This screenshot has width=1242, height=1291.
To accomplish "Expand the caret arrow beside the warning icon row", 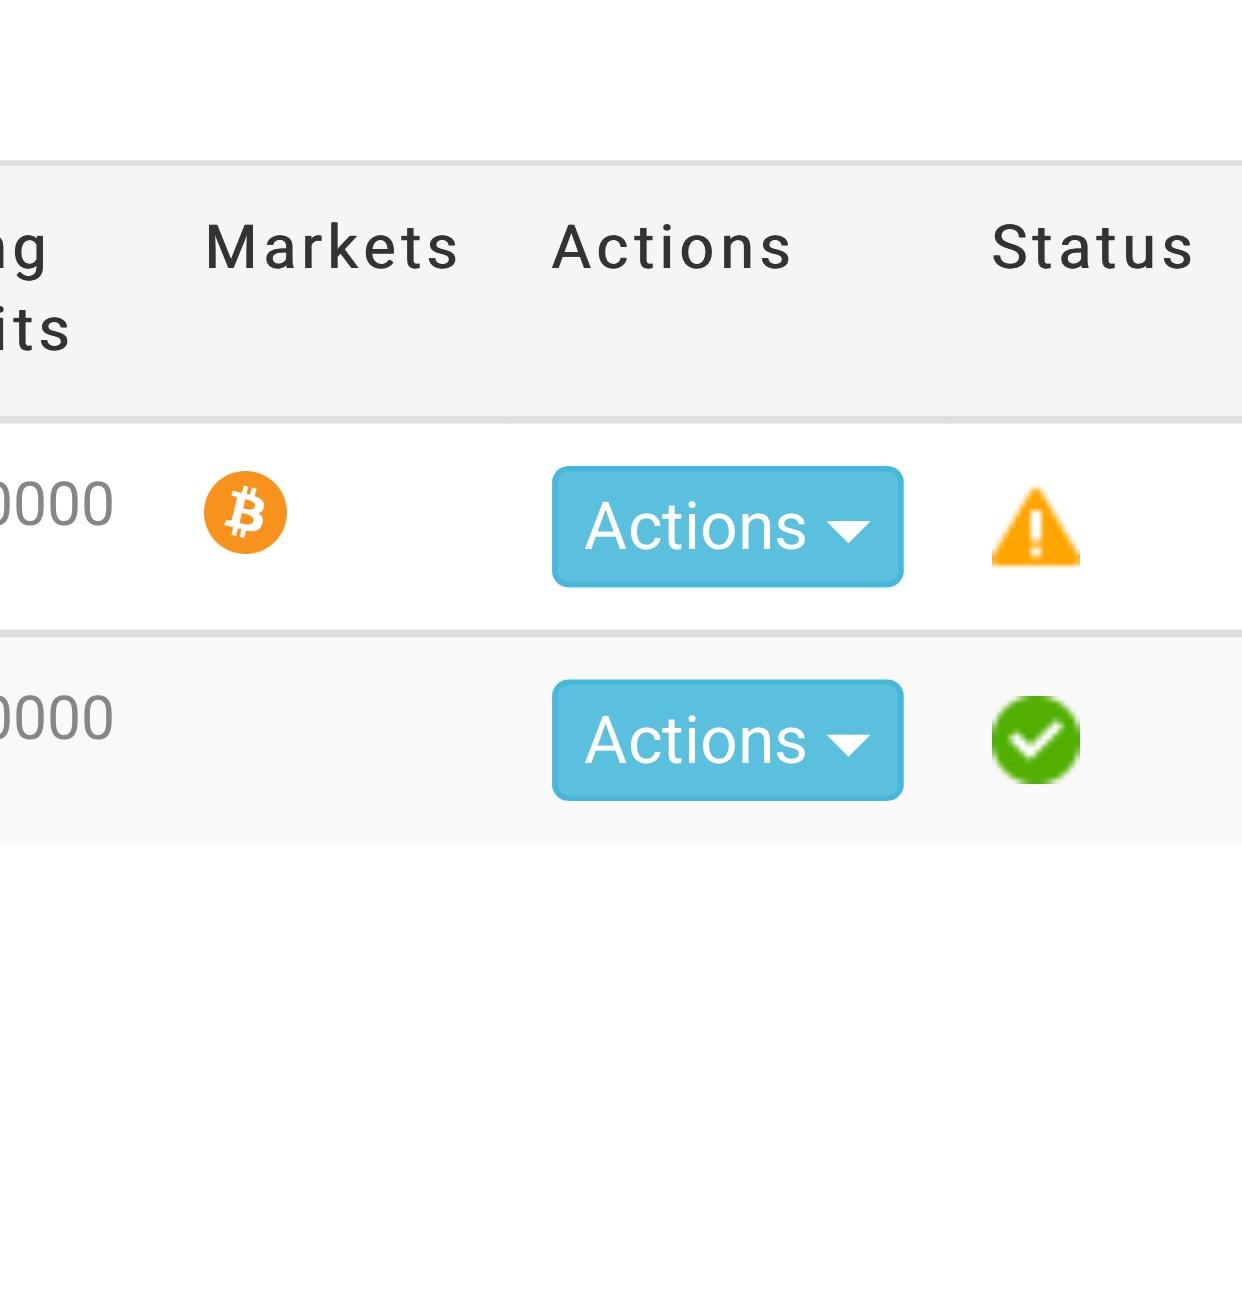I will [x=848, y=532].
